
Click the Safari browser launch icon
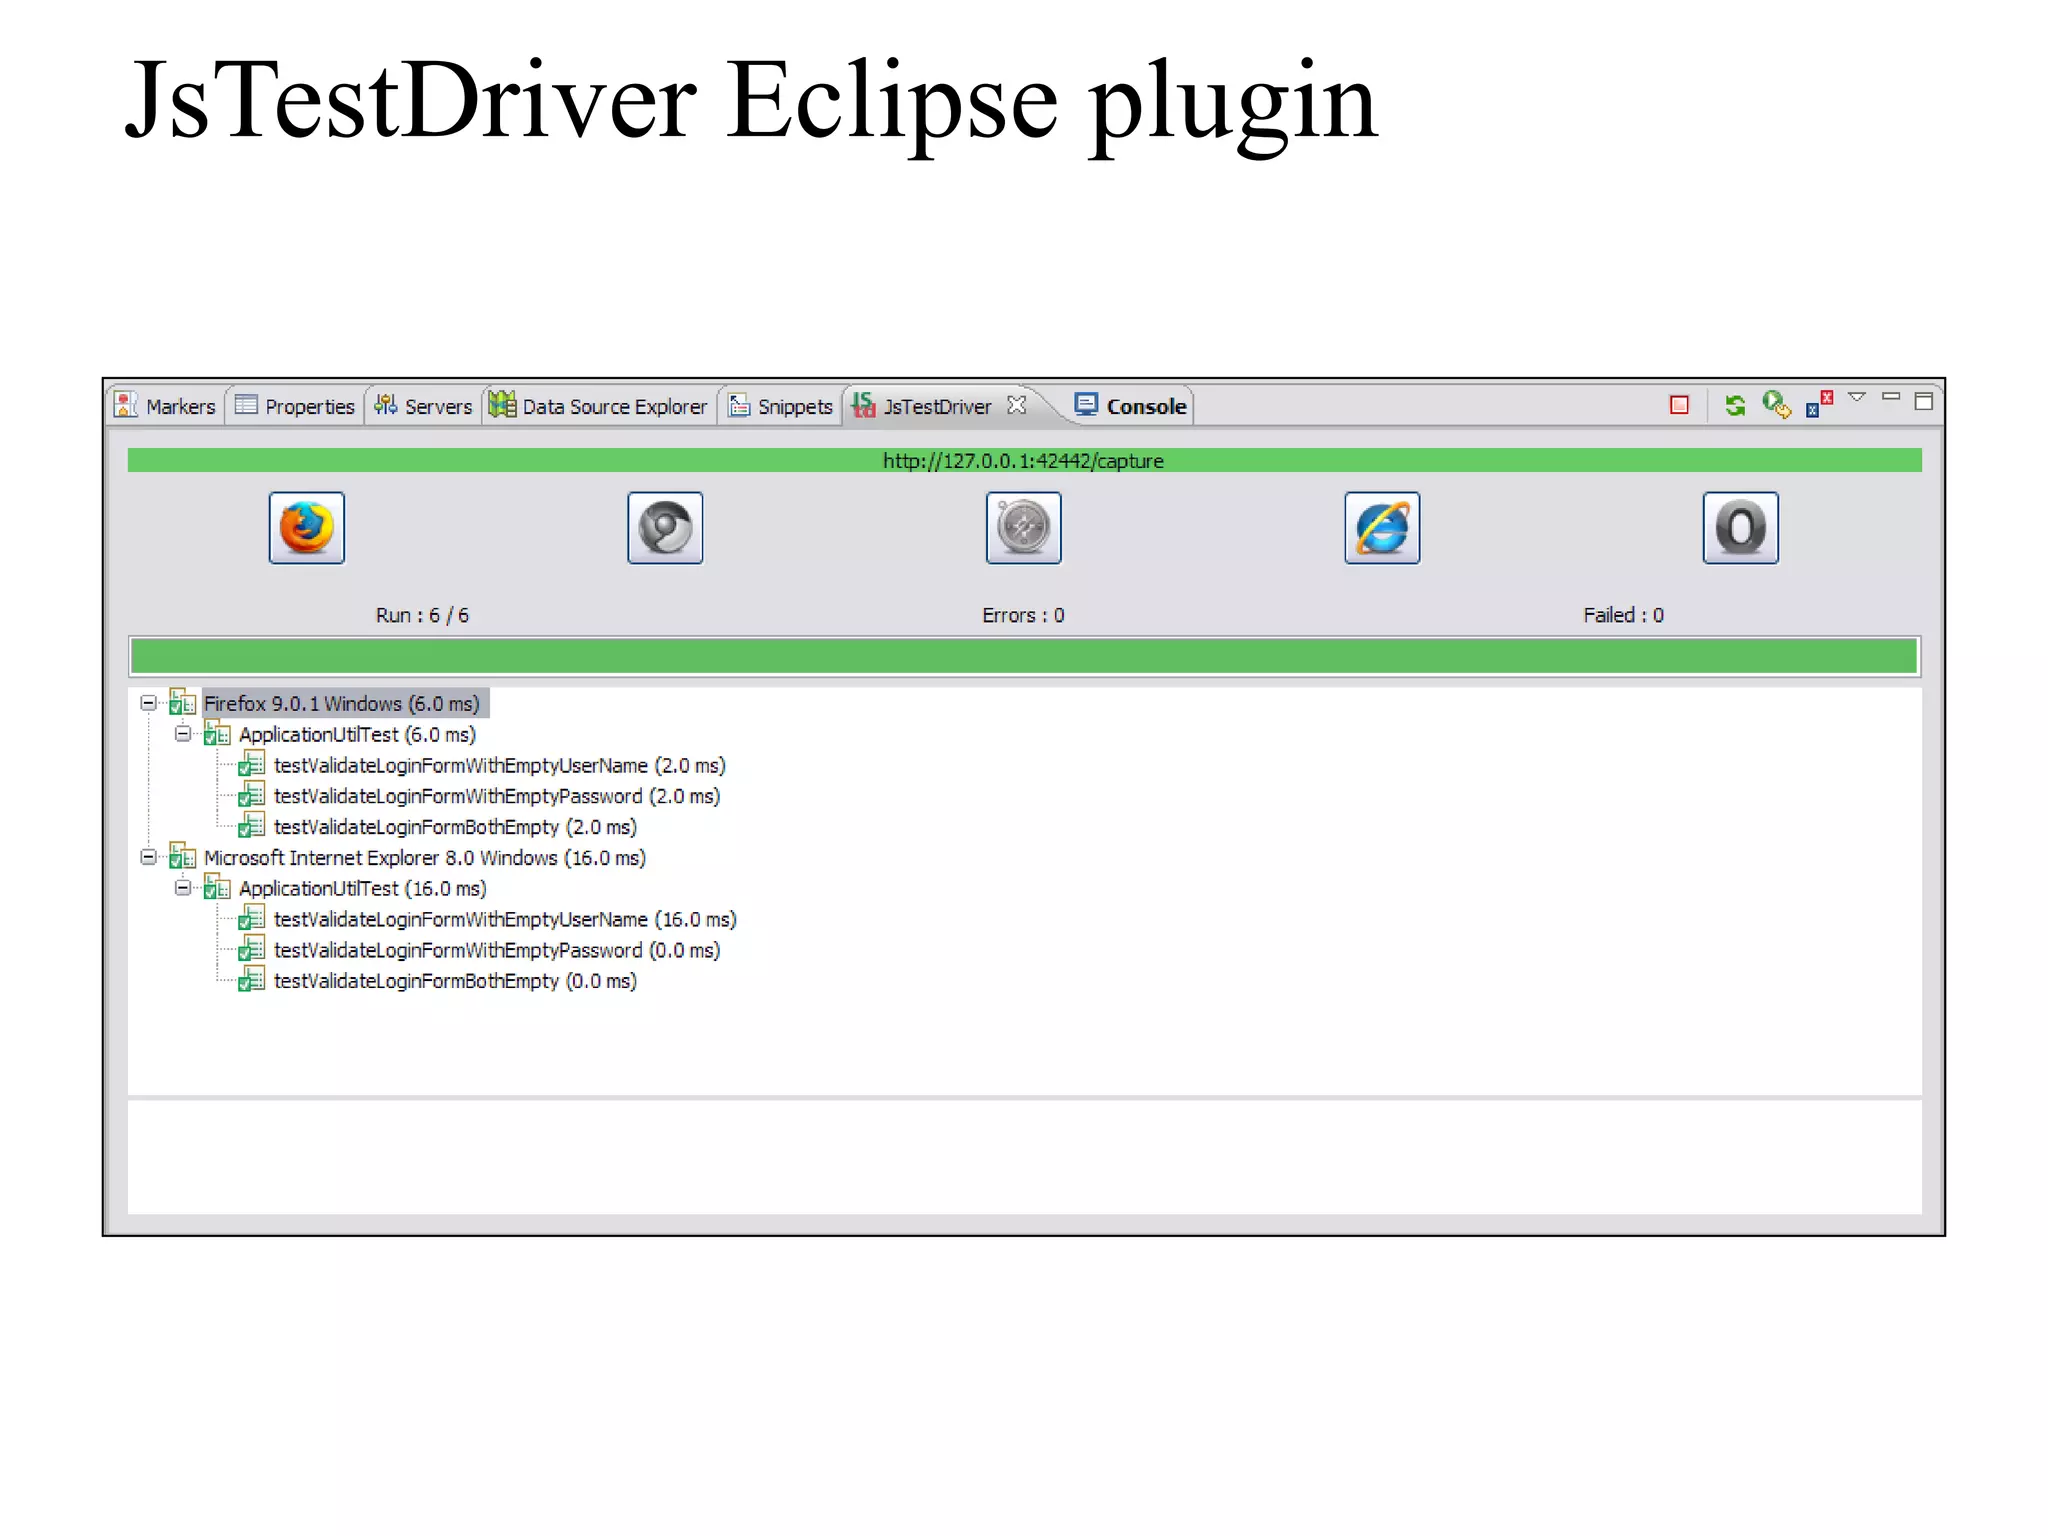click(1023, 528)
